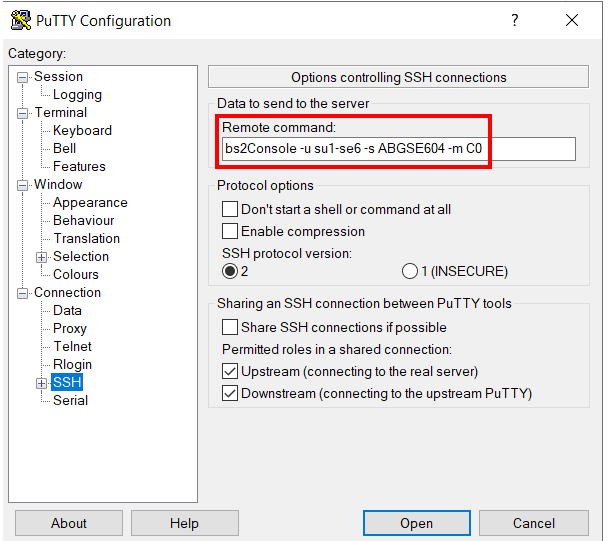Open the Logging category in tree
Screen dimensions: 615x541
pyautogui.click(x=77, y=95)
